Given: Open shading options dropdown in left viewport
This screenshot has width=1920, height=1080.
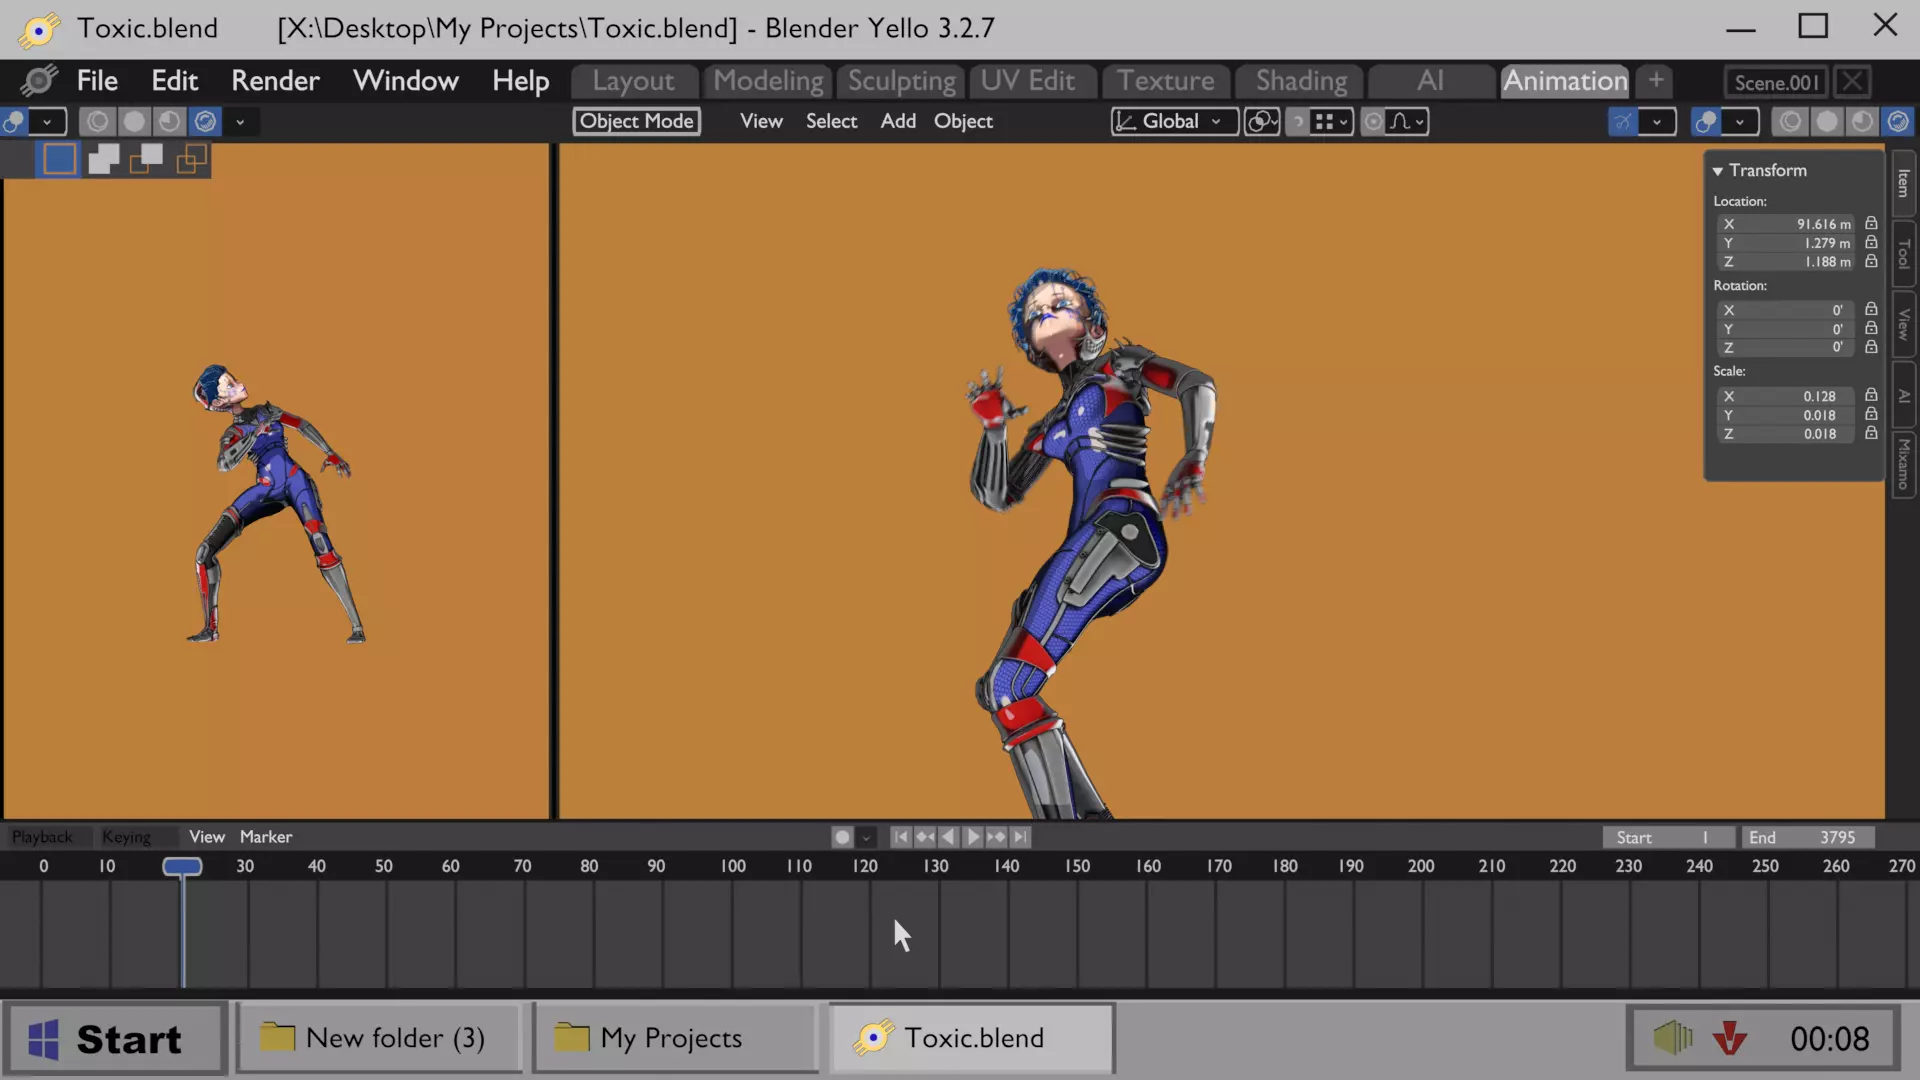Looking at the screenshot, I should [240, 122].
